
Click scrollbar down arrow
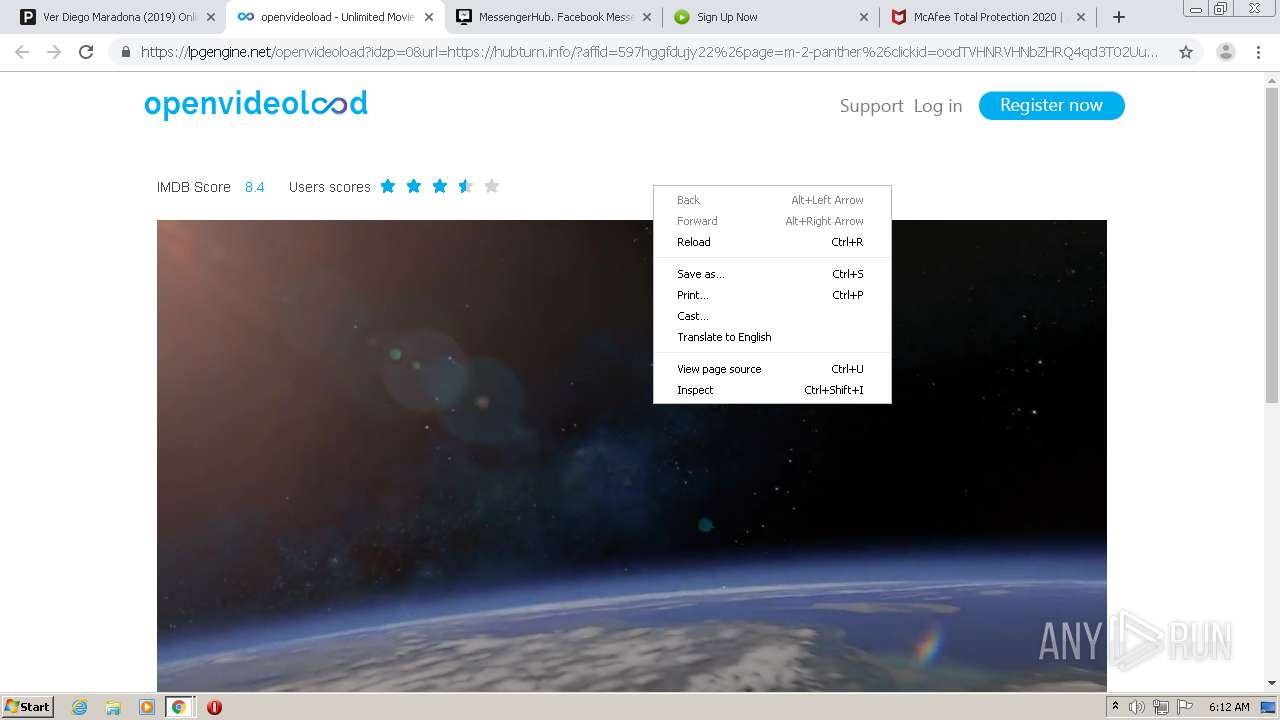coord(1272,683)
